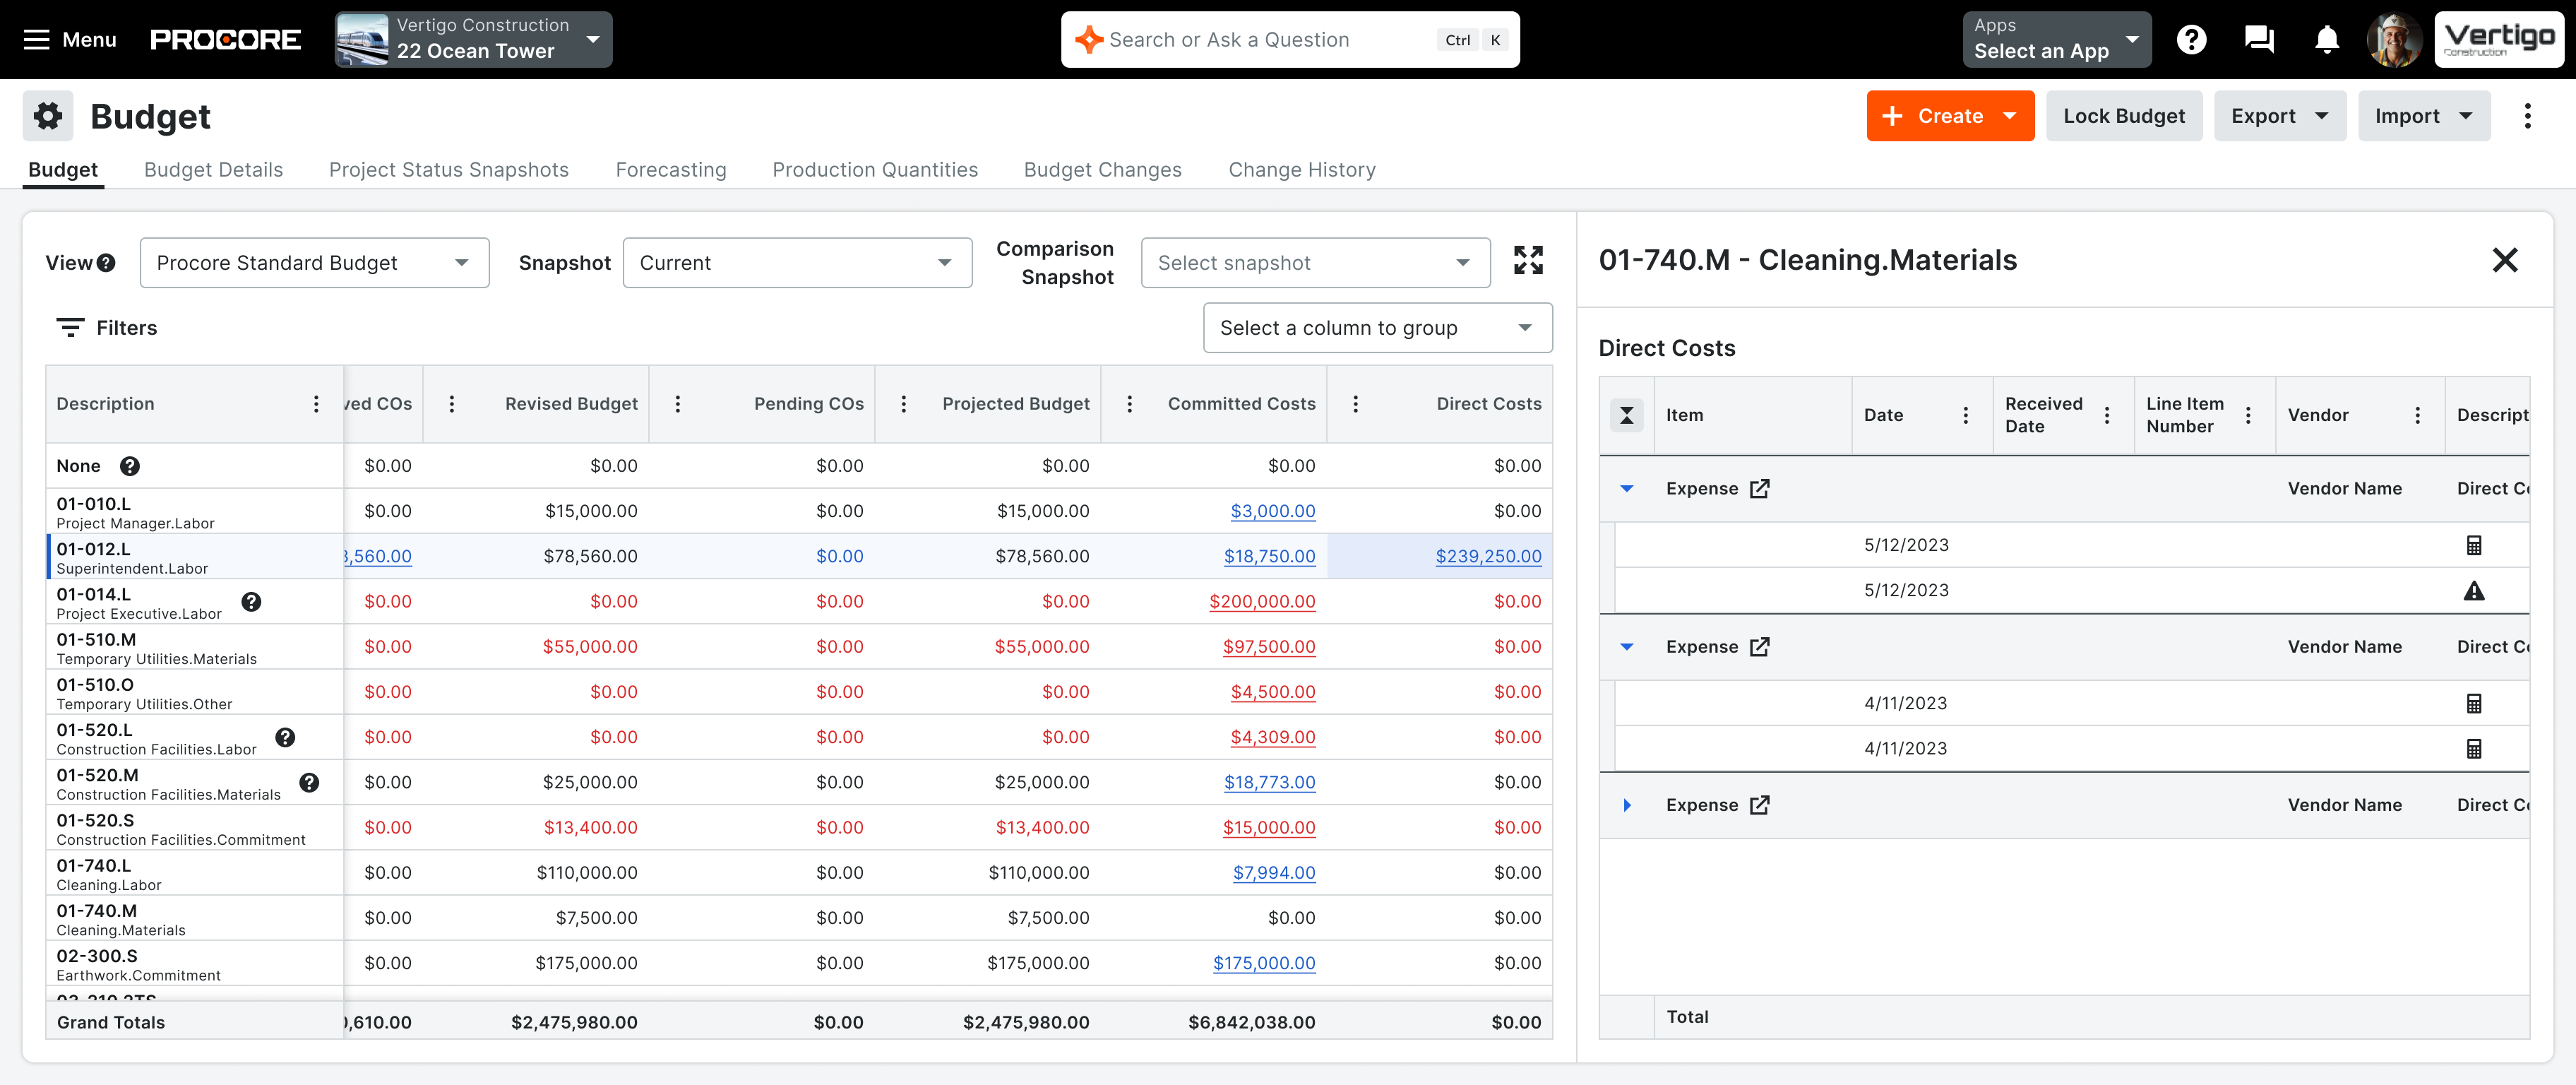Click the help icon next to View
2576x1085 pixels.
[106, 263]
